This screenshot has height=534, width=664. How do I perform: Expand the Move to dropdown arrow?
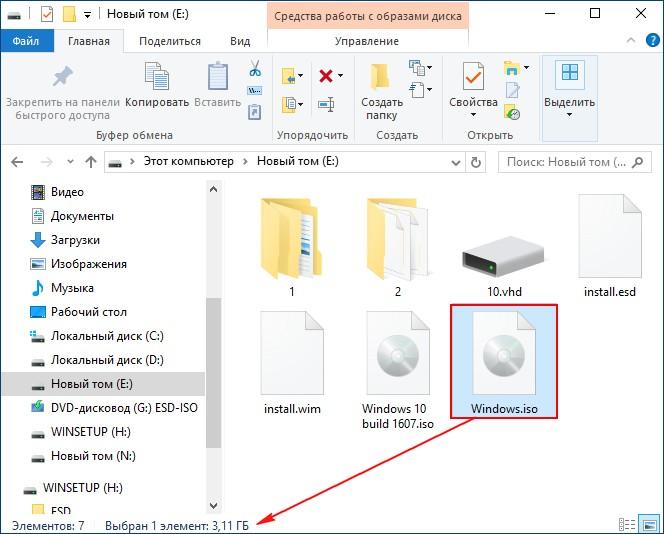click(x=300, y=76)
